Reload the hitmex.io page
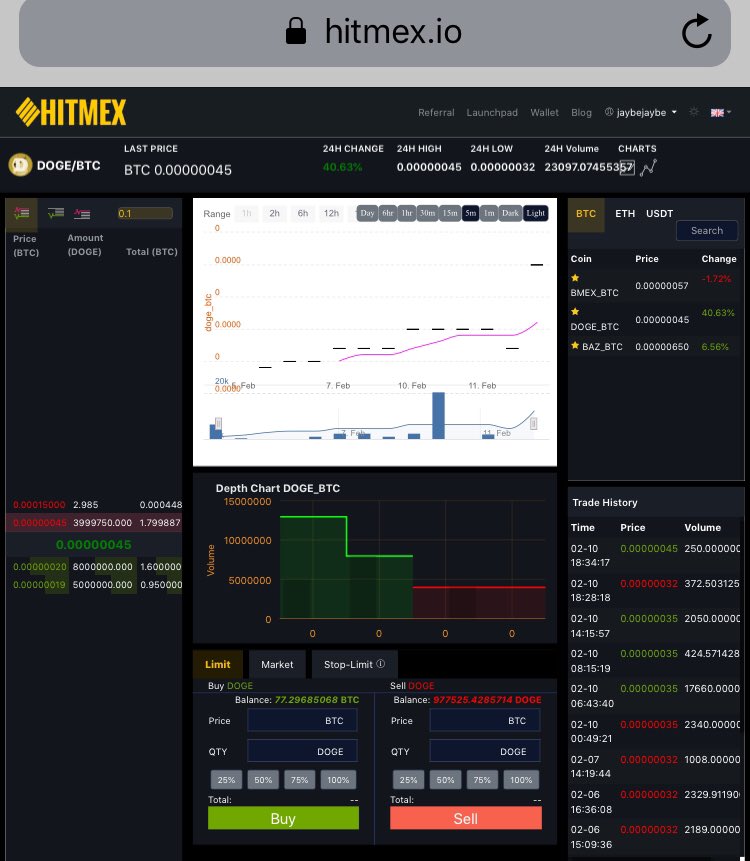 pos(697,31)
